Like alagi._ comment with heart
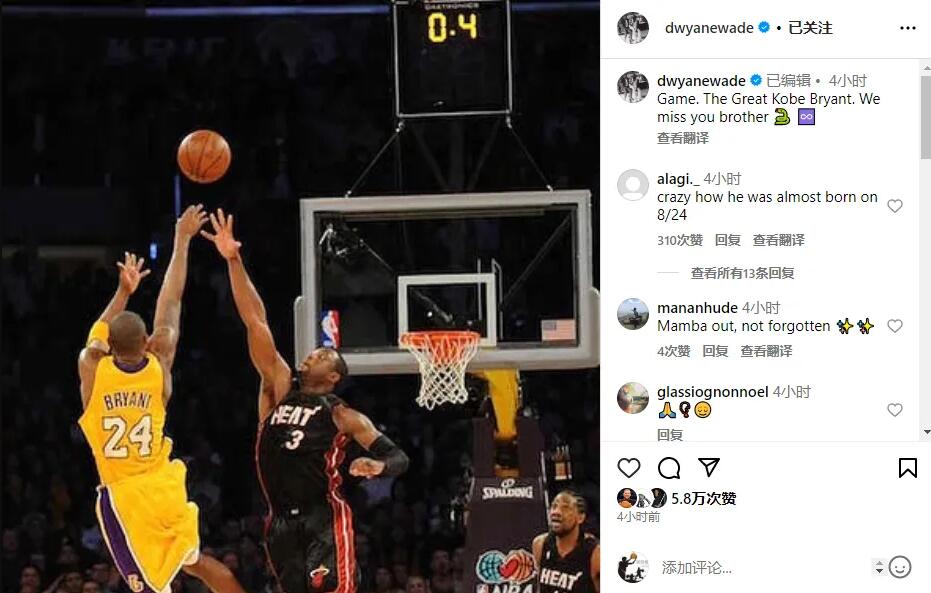Image resolution: width=931 pixels, height=593 pixels. click(x=895, y=206)
